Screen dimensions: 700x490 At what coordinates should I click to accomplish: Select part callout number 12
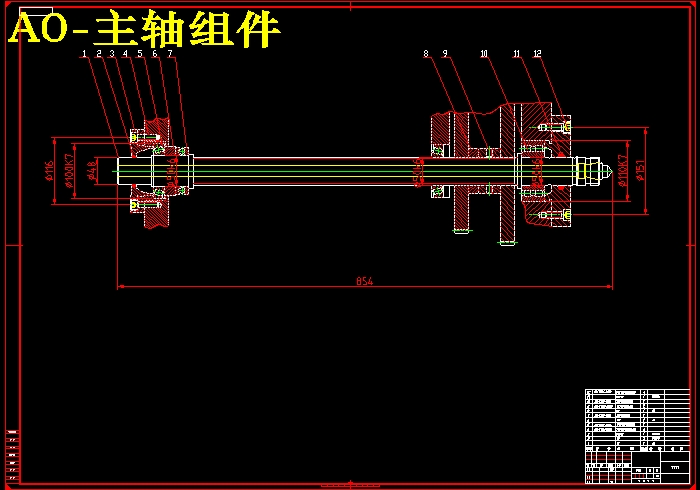(538, 54)
